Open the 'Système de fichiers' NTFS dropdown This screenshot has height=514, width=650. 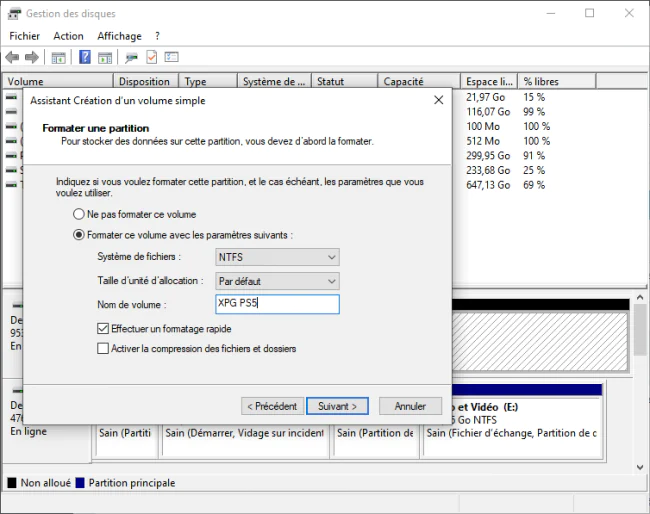pyautogui.click(x=277, y=257)
